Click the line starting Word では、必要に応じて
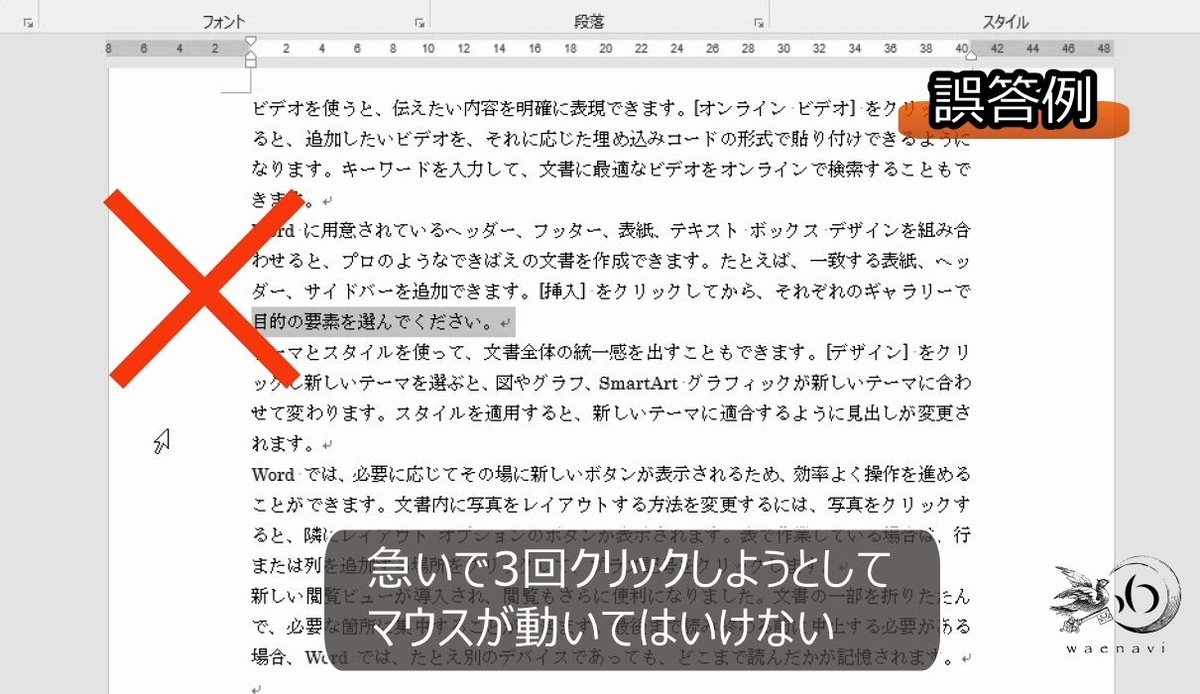Viewport: 1200px width, 694px height. point(610,474)
